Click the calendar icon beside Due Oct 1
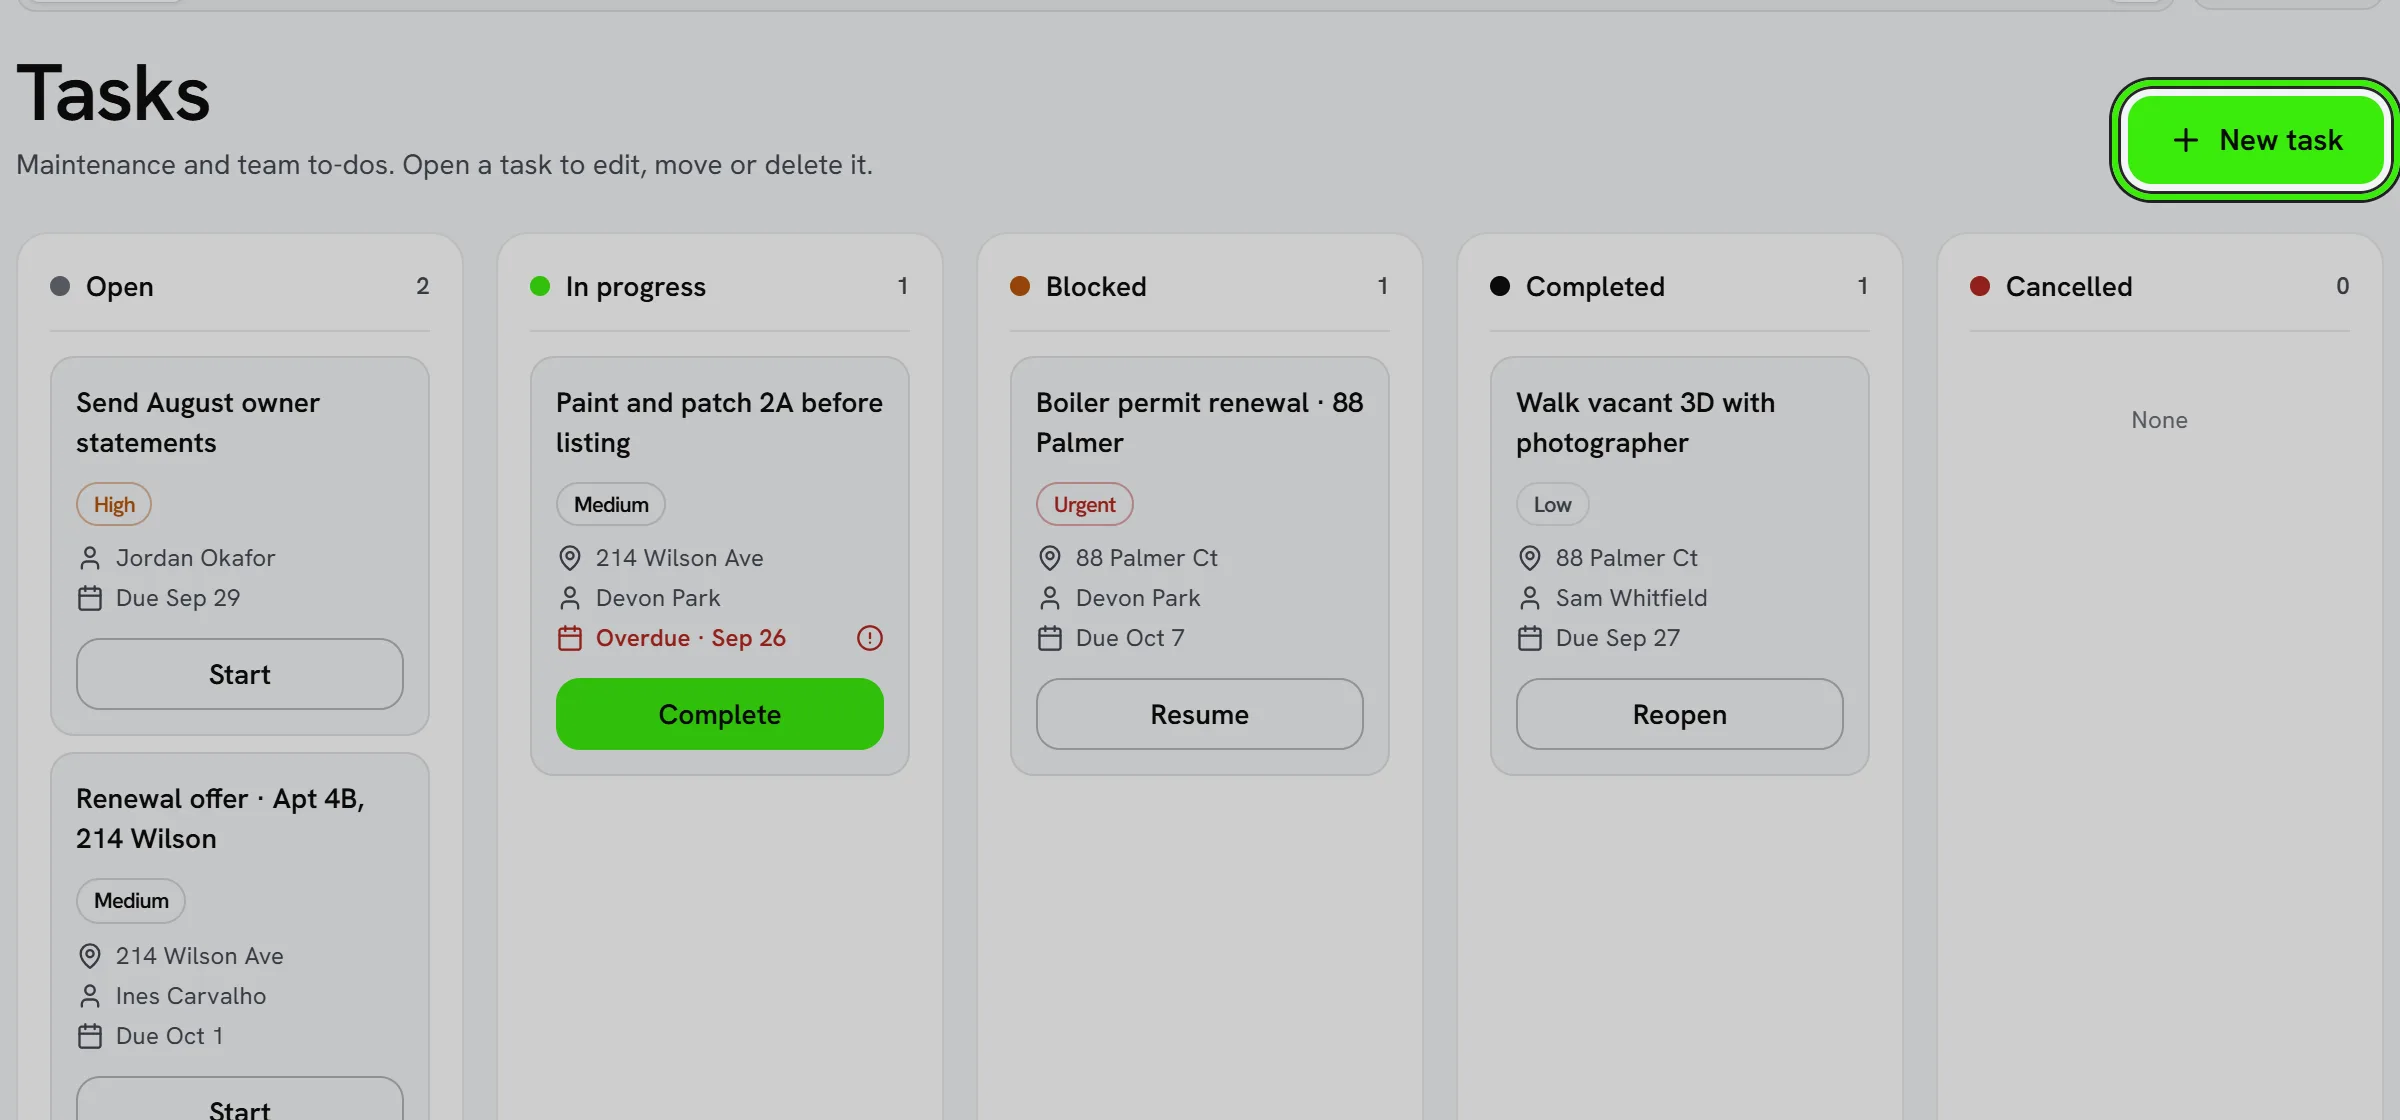The height and width of the screenshot is (1120, 2400). (90, 1036)
